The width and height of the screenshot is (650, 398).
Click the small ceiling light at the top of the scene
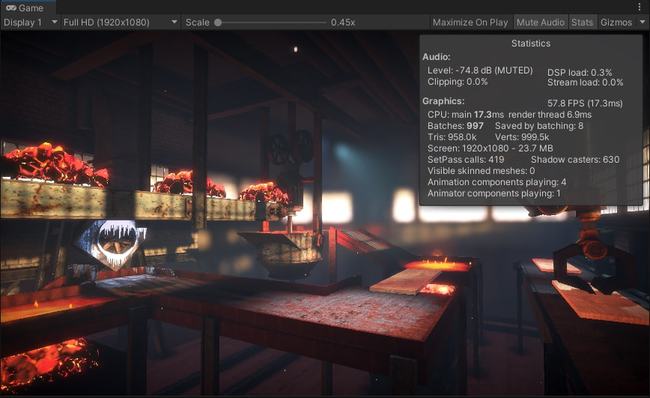click(x=296, y=49)
